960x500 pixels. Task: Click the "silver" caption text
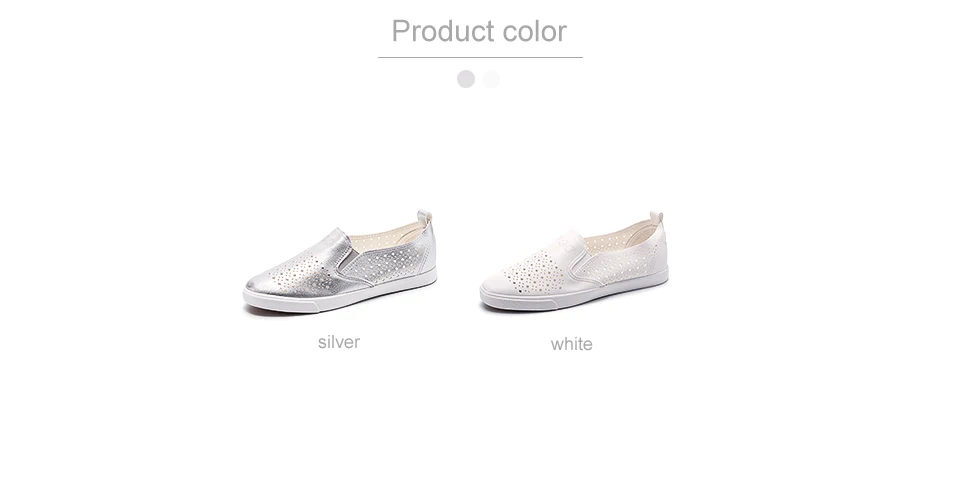click(x=339, y=342)
